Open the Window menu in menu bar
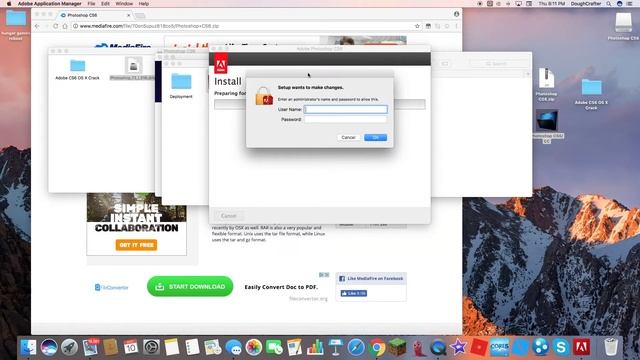 click(124, 4)
